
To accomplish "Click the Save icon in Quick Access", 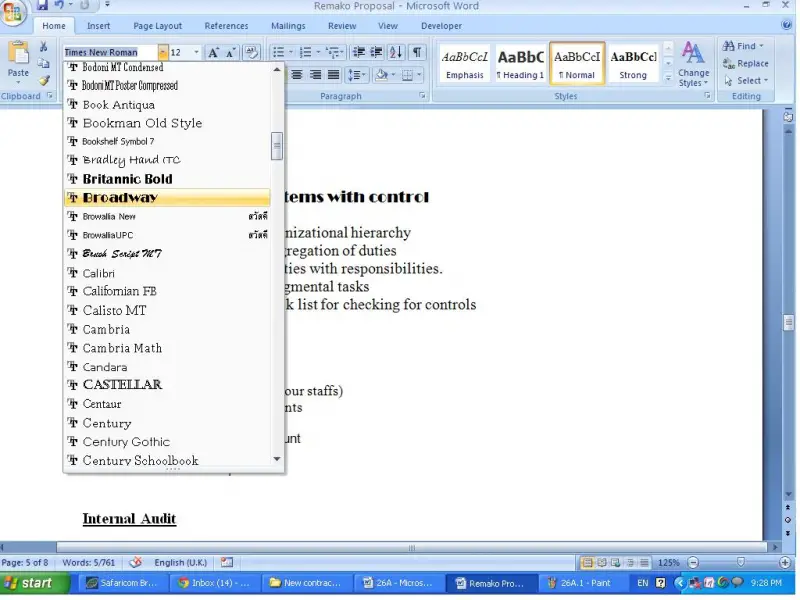I will [x=42, y=6].
